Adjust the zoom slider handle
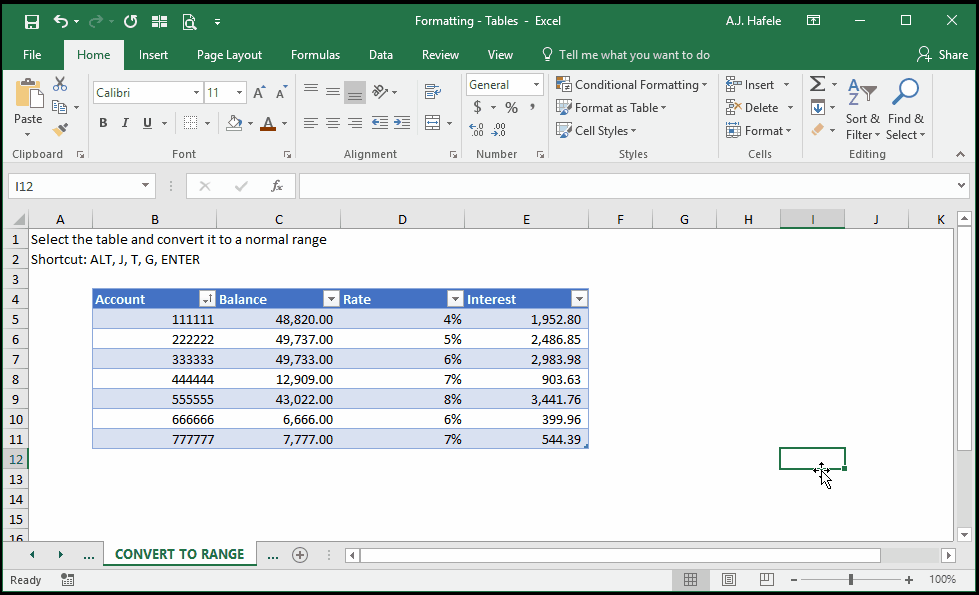The width and height of the screenshot is (979, 595). pos(850,580)
